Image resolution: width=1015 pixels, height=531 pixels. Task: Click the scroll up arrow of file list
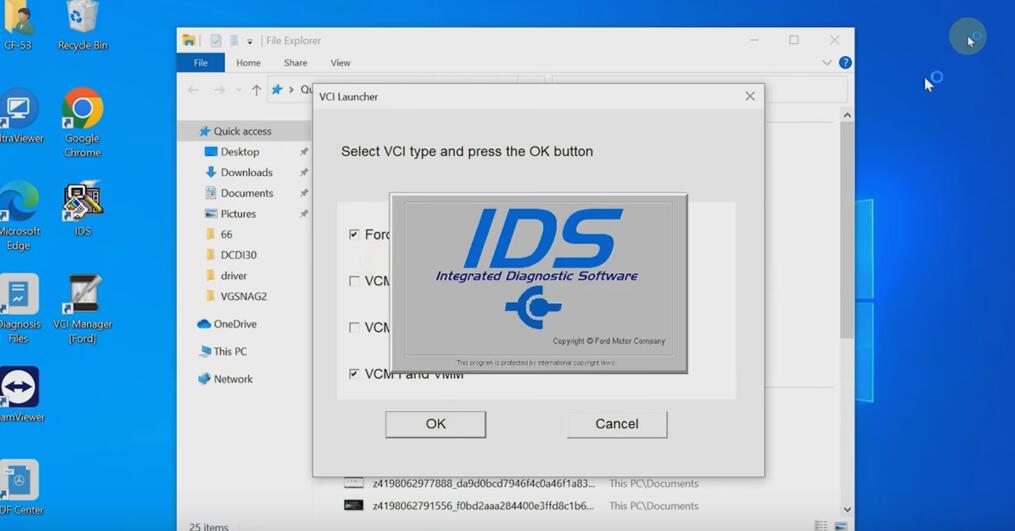pyautogui.click(x=847, y=115)
